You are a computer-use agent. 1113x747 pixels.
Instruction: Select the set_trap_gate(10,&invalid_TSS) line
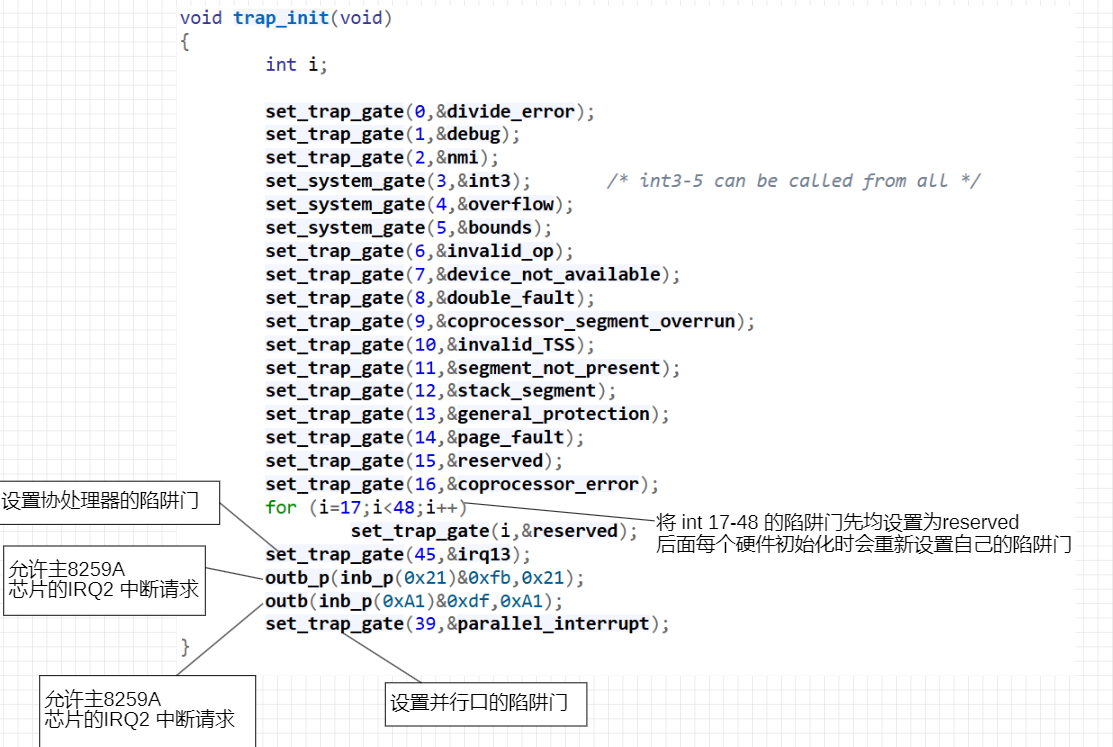(429, 345)
